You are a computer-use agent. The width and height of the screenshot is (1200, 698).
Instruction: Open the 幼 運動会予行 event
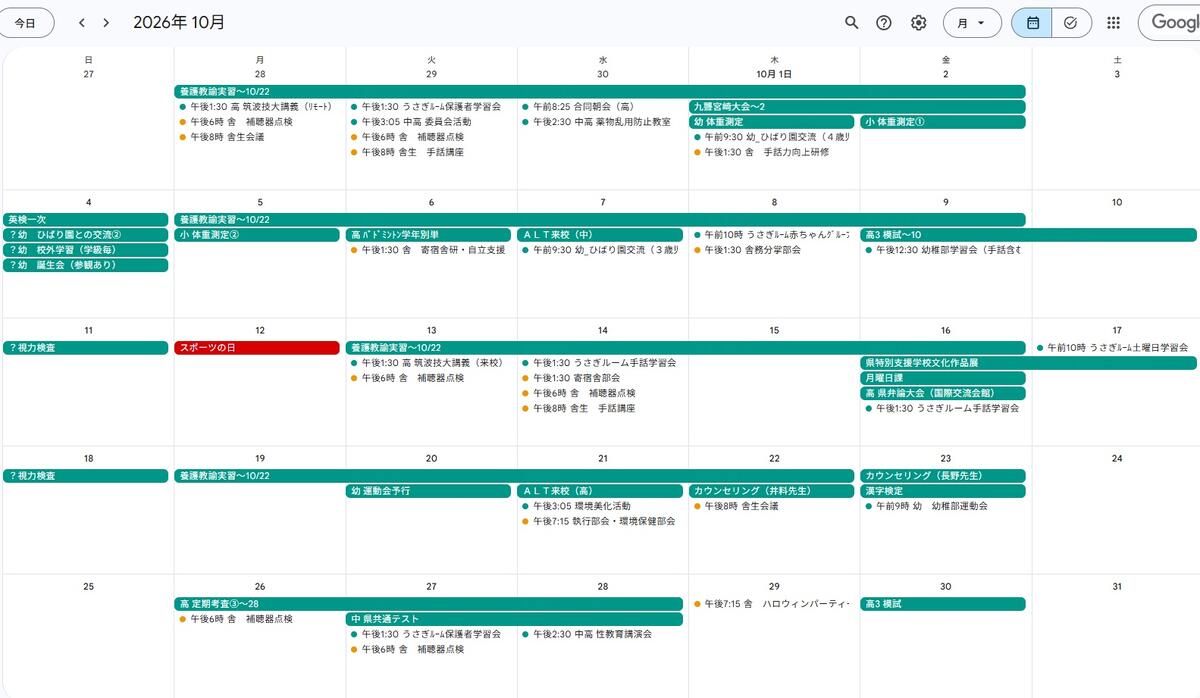(x=429, y=491)
